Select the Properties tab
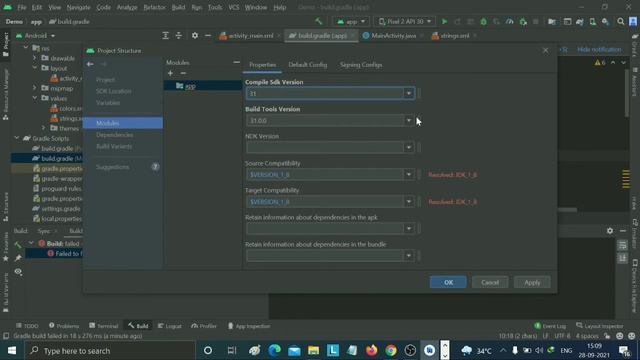 pos(262,64)
